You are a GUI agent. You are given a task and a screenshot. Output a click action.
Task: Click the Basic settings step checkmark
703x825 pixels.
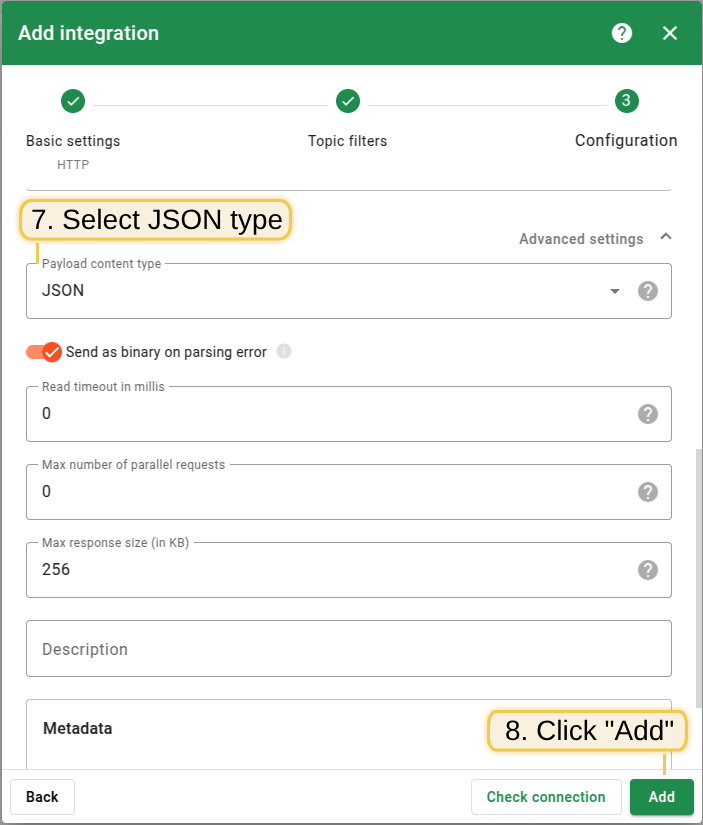click(x=73, y=101)
